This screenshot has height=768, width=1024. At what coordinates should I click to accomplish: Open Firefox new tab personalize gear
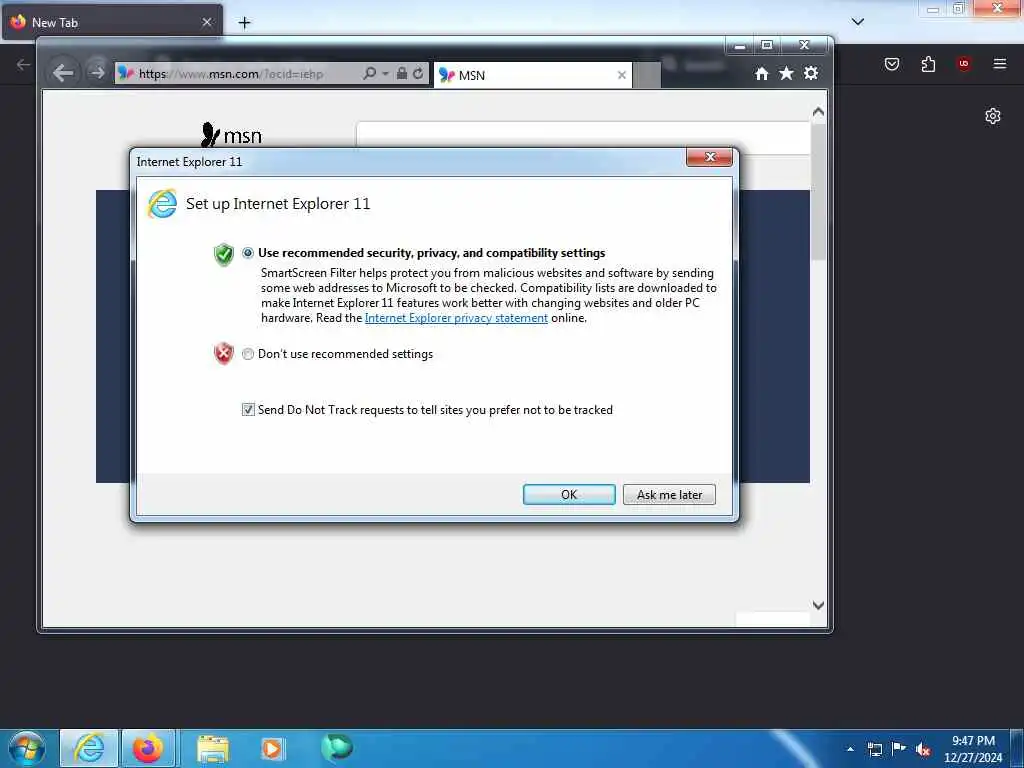pos(993,116)
